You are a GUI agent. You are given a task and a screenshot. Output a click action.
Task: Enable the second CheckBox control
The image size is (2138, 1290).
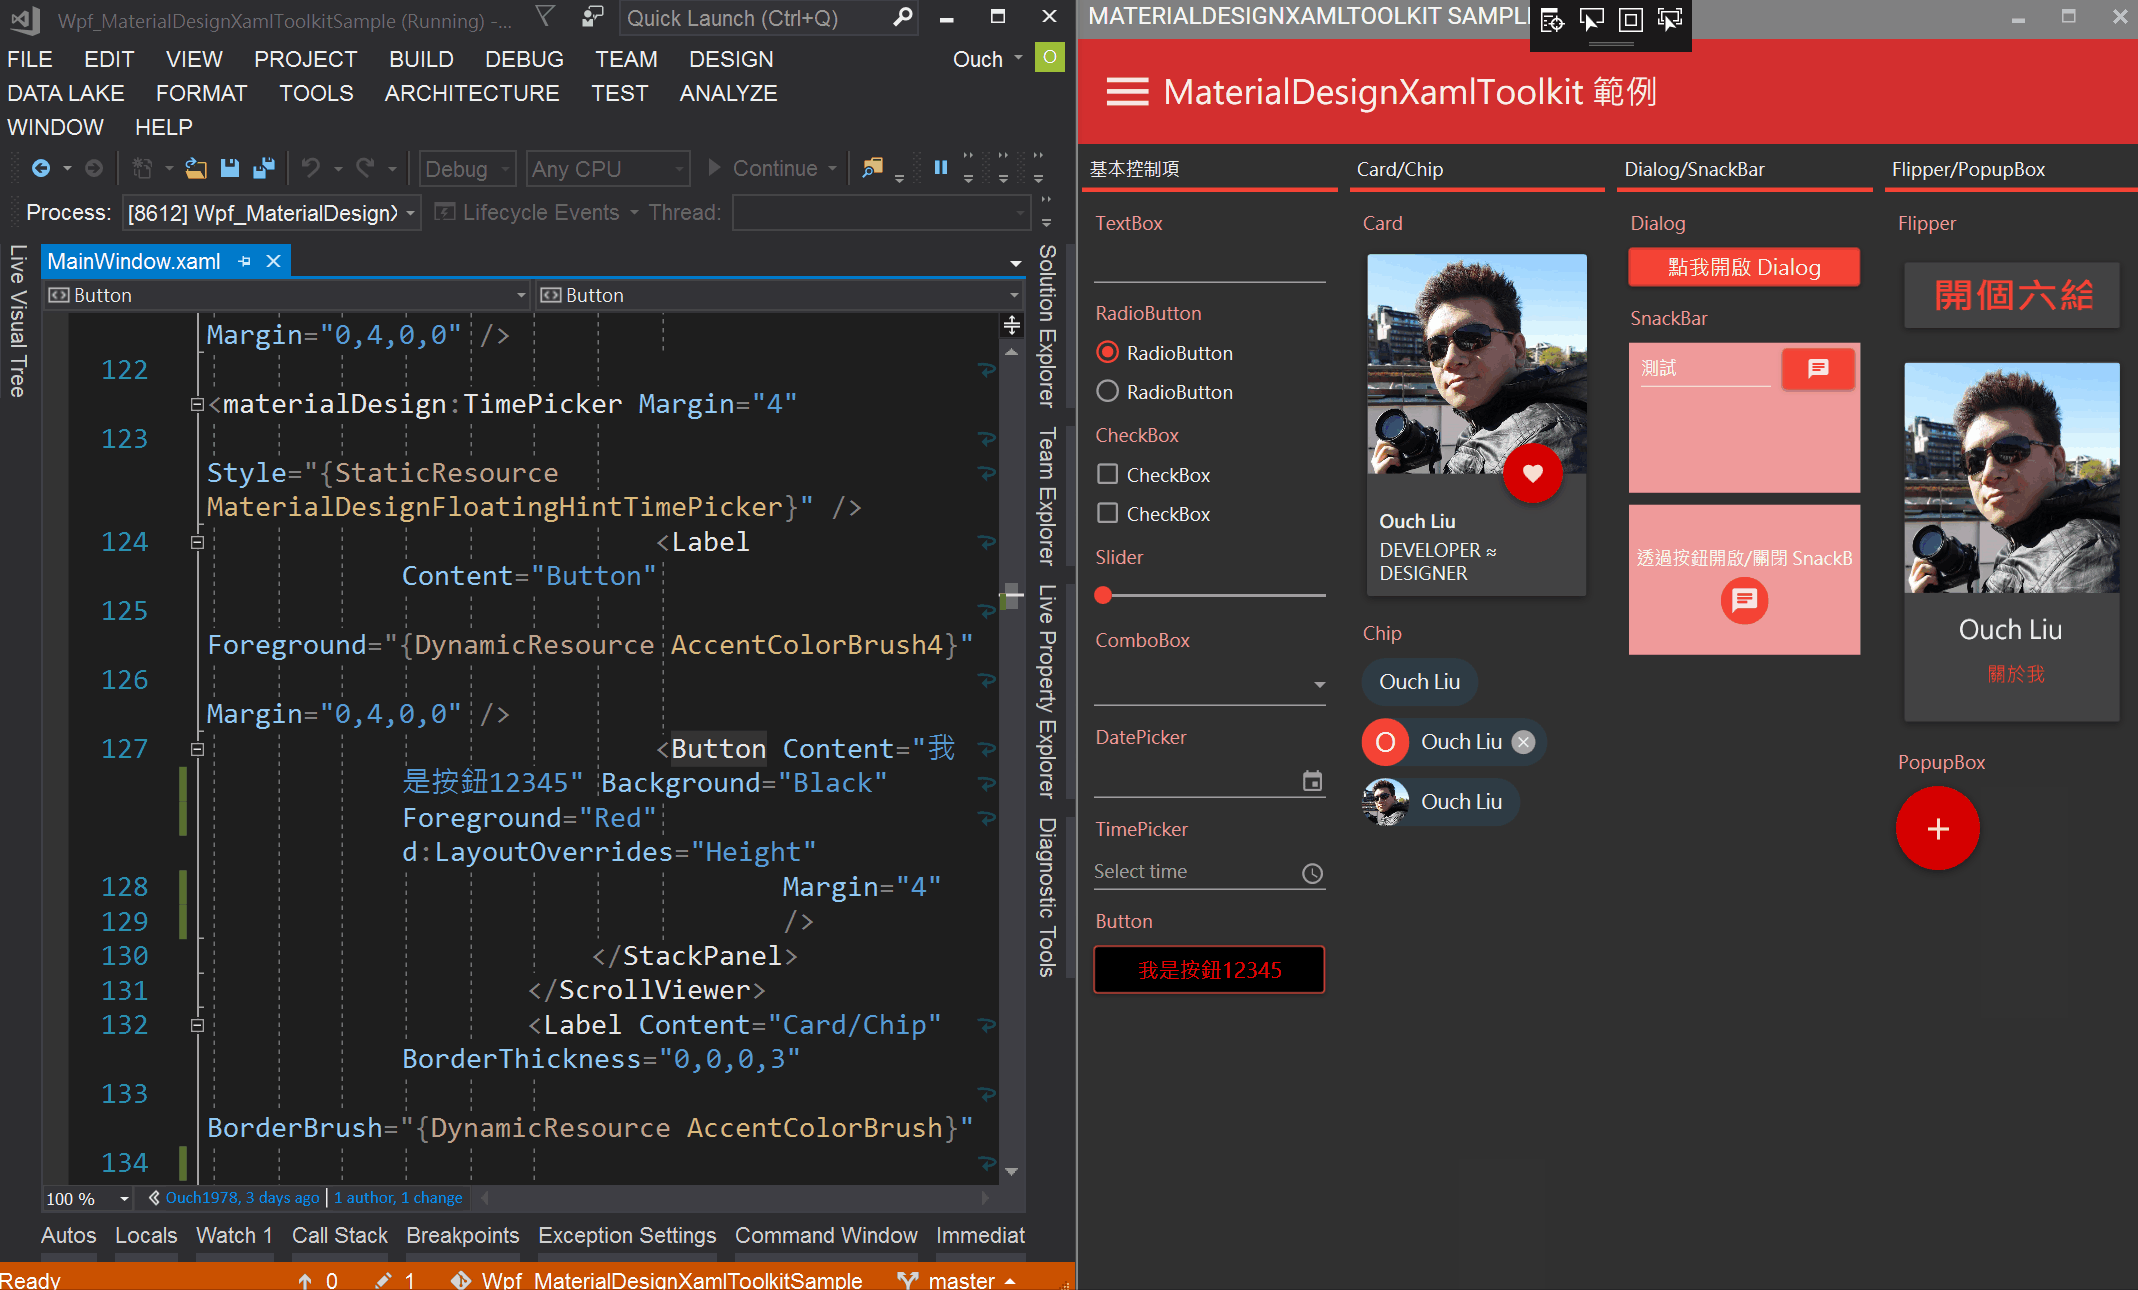[x=1109, y=513]
